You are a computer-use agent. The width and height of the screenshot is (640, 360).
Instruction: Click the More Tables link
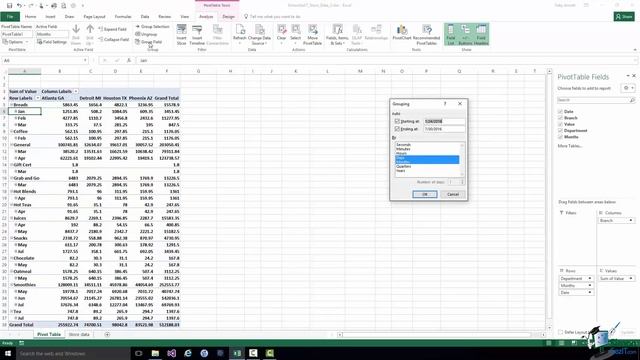click(x=569, y=146)
